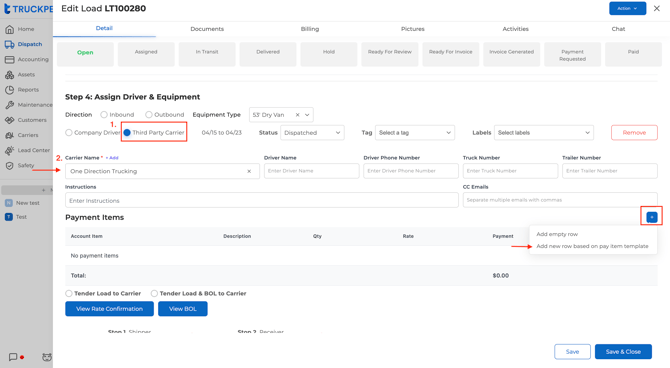670x368 pixels.
Task: Open the Status Dispatched dropdown
Action: click(312, 132)
